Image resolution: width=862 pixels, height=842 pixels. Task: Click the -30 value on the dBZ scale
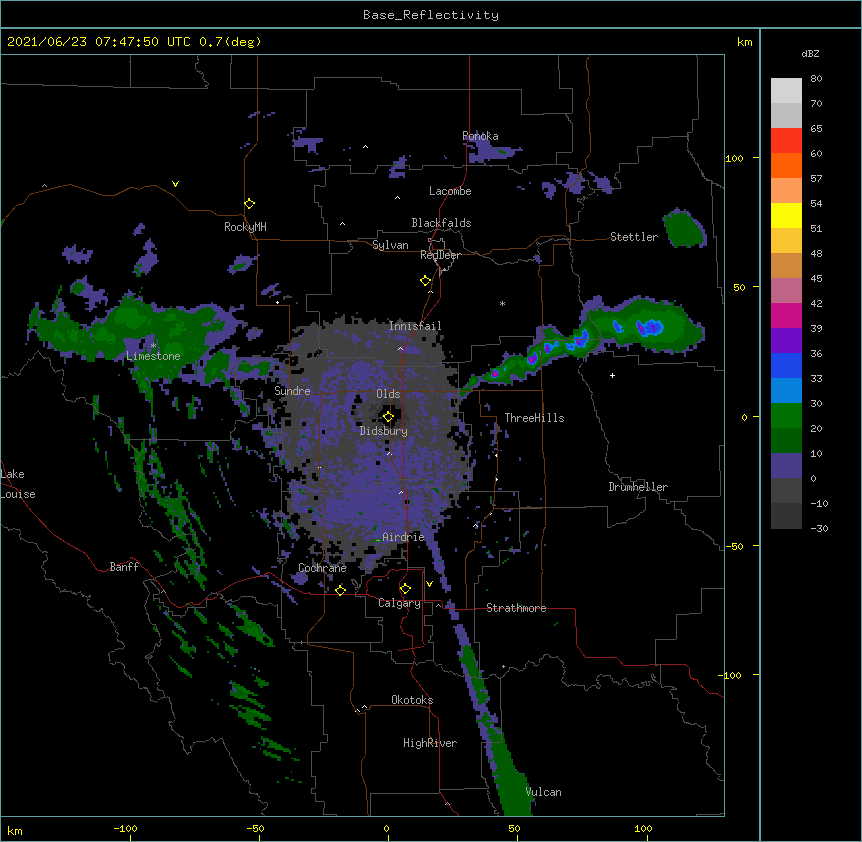(819, 528)
